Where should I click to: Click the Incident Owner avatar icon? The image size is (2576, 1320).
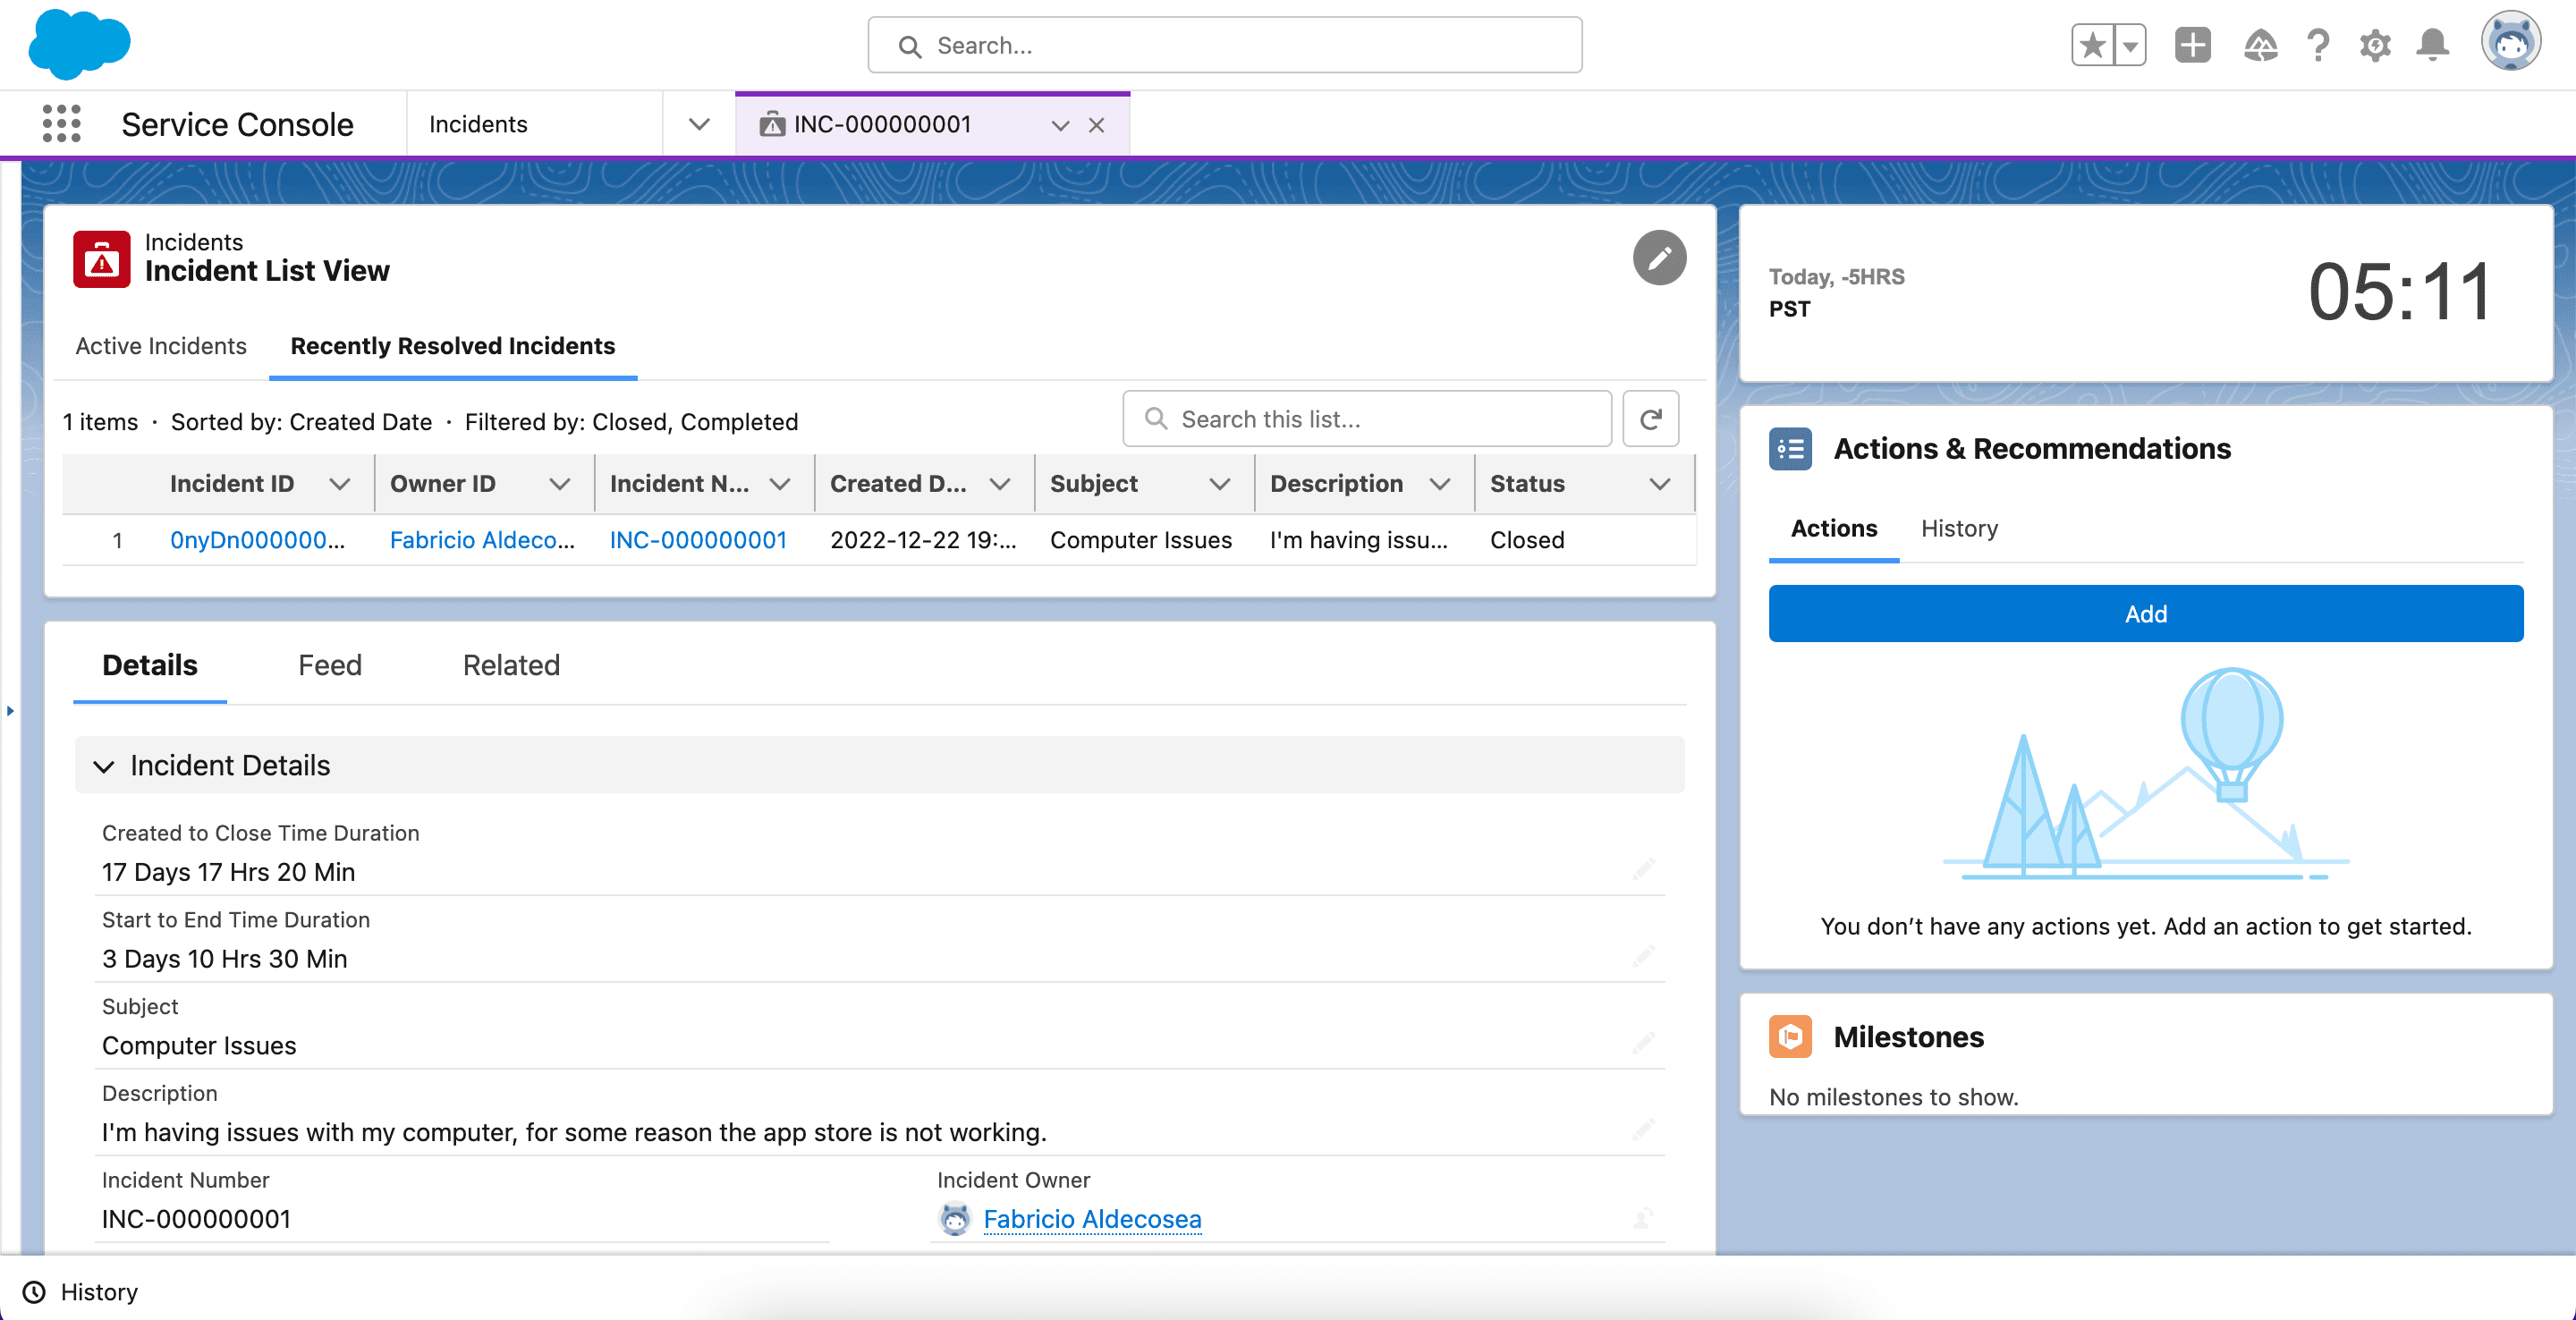[x=955, y=1218]
